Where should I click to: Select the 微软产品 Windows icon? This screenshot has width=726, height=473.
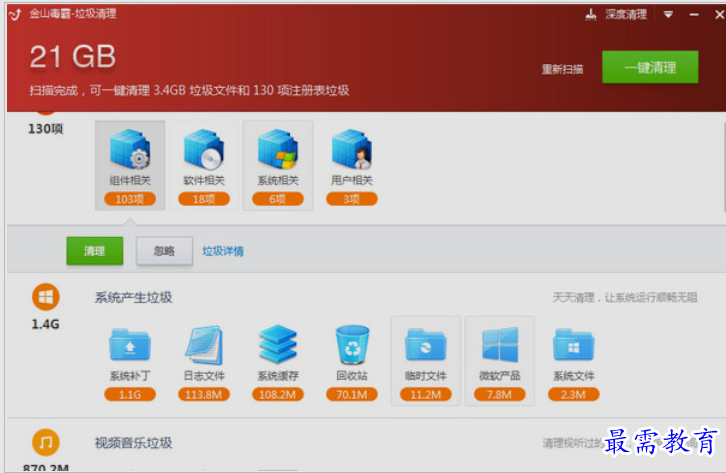(x=500, y=345)
